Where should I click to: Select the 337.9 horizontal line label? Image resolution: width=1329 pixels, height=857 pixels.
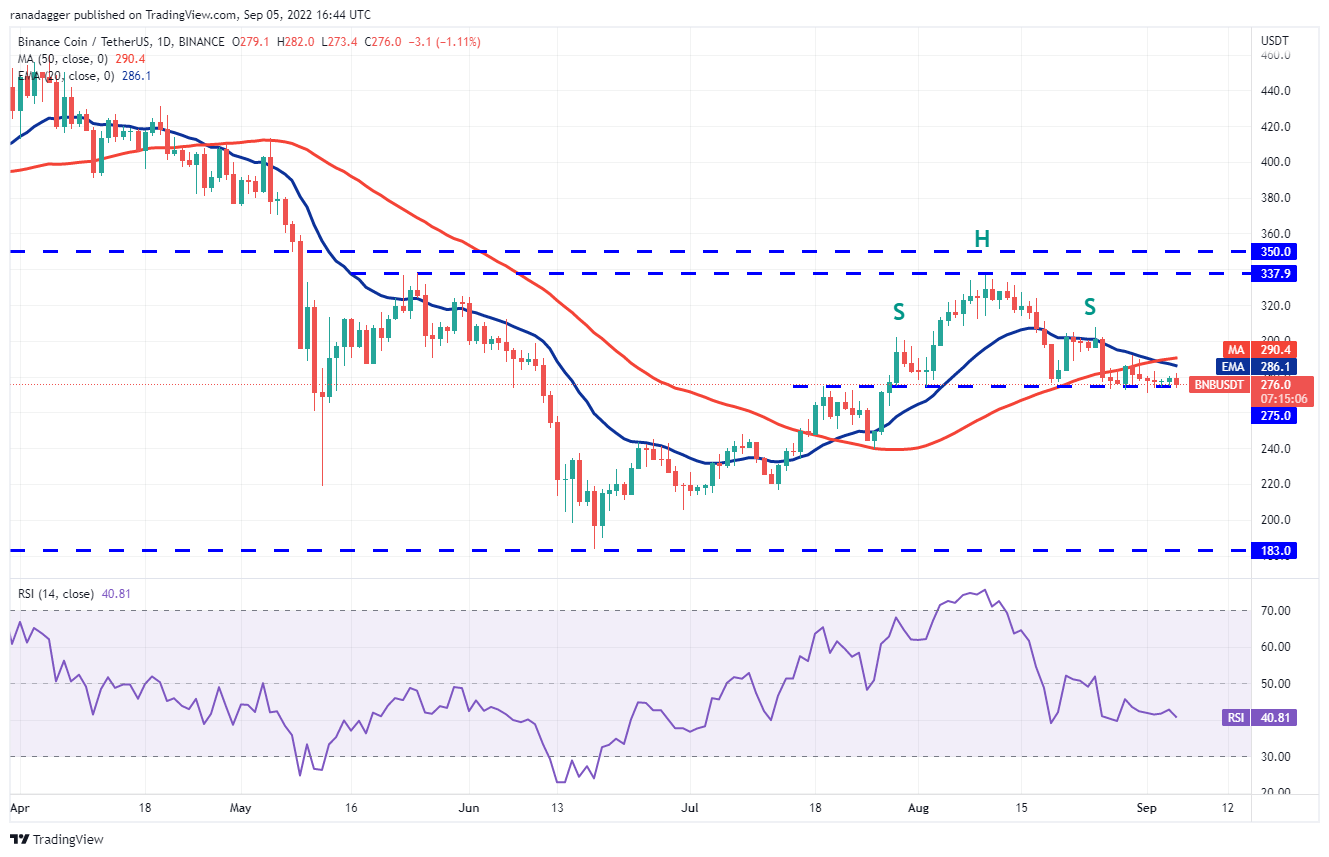(1276, 273)
